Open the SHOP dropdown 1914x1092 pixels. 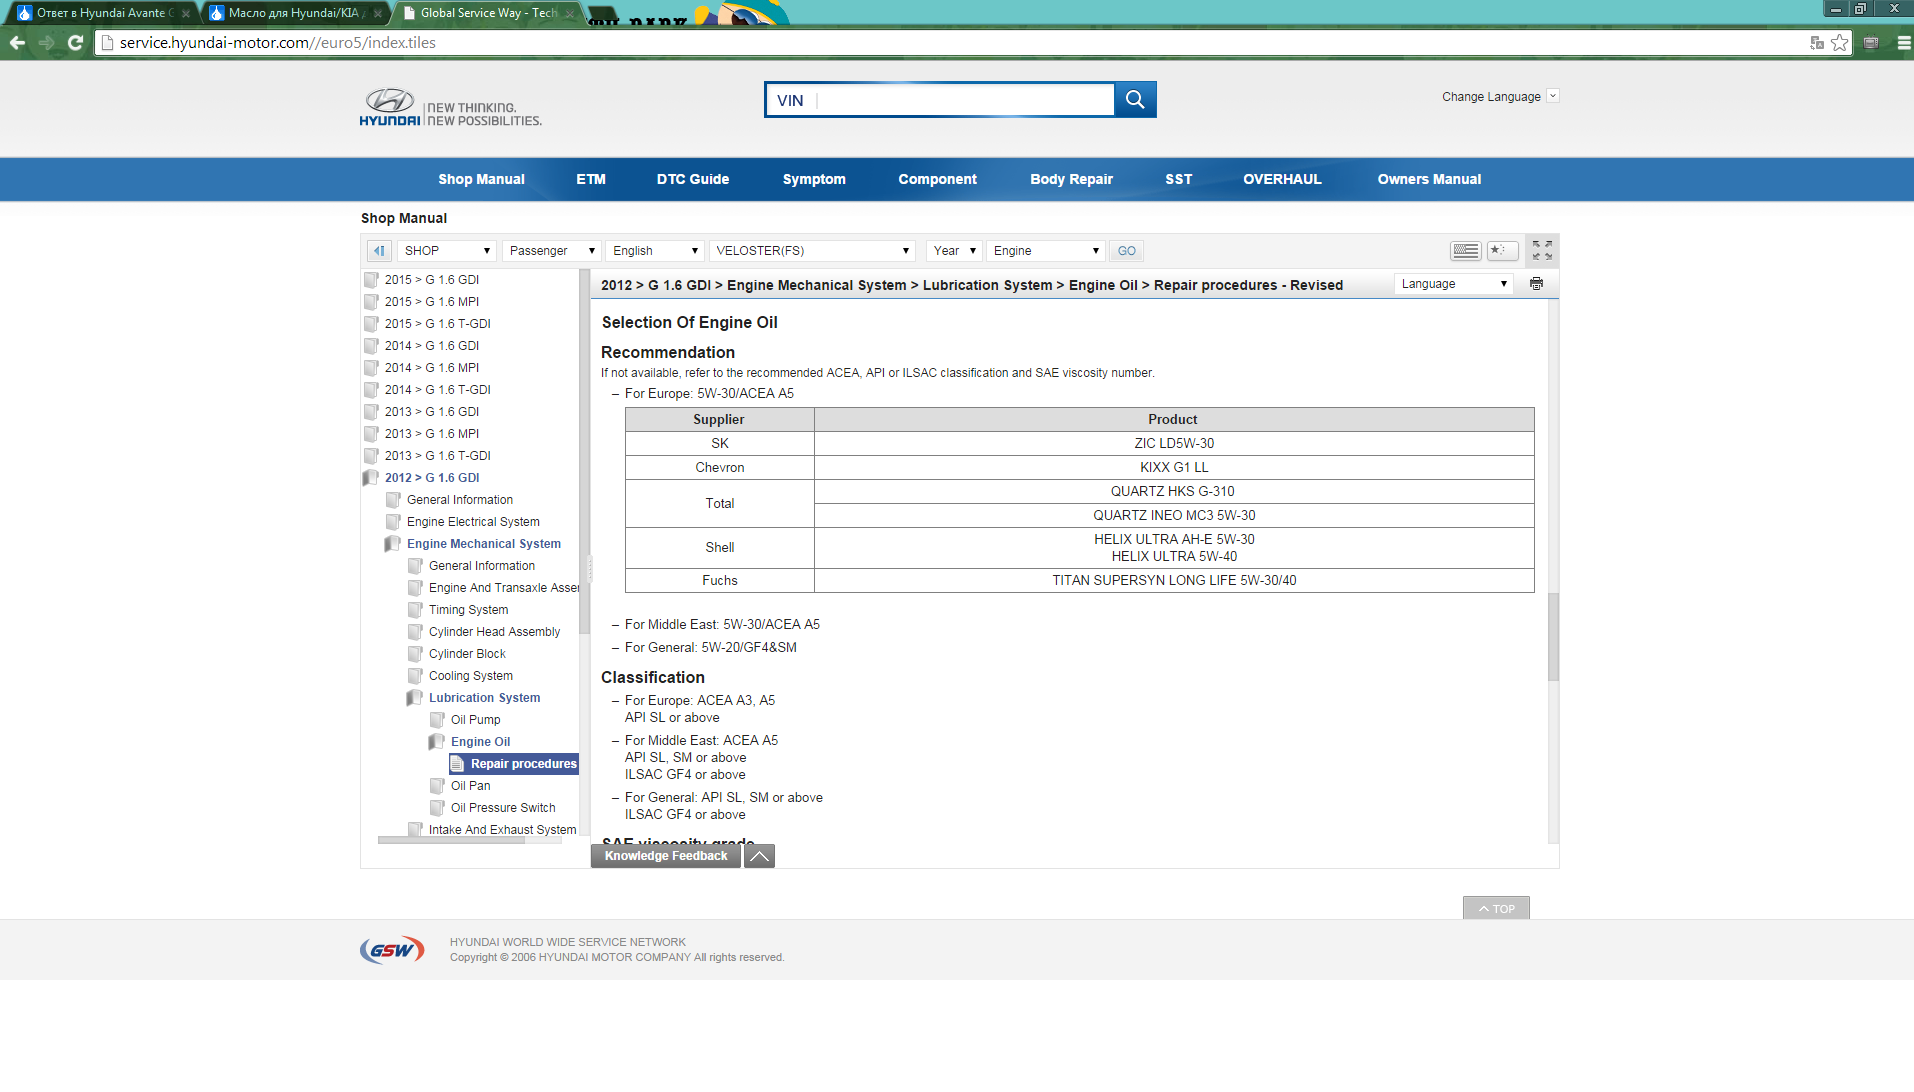(x=446, y=251)
